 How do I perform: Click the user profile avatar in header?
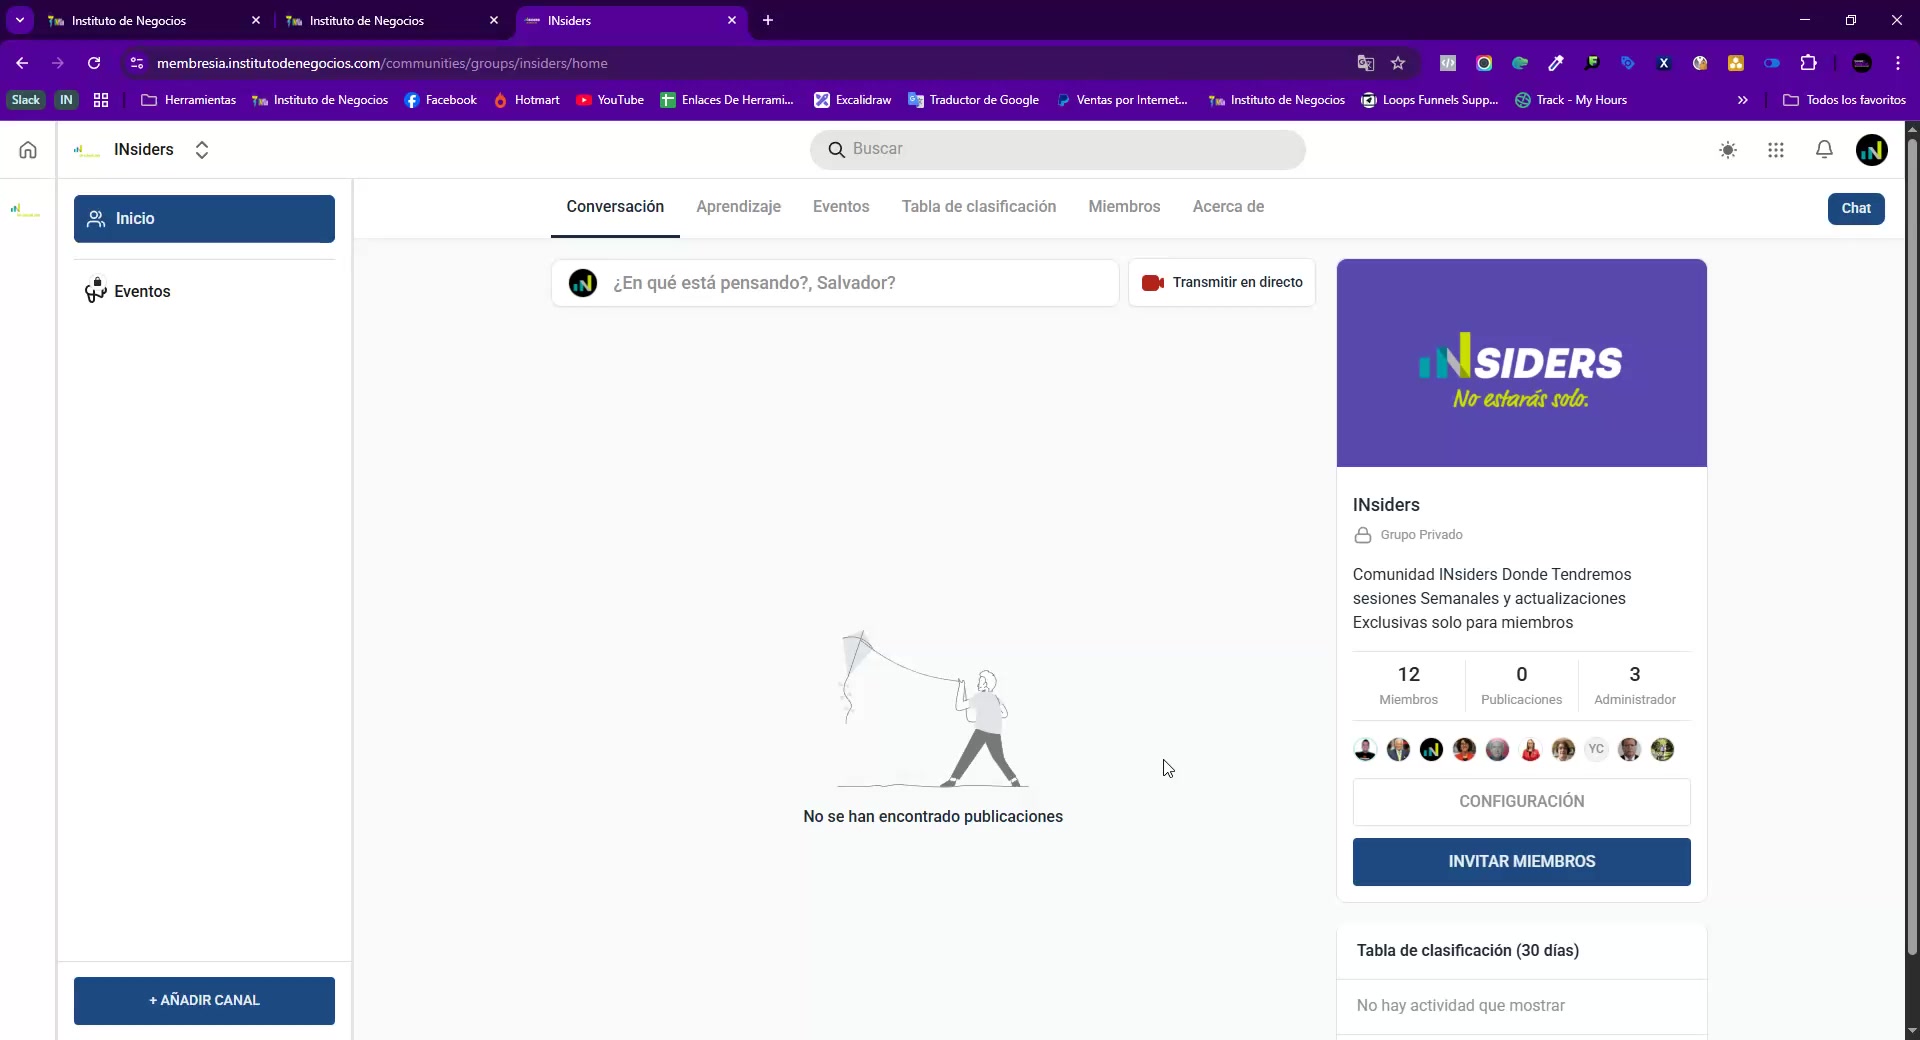(1871, 150)
